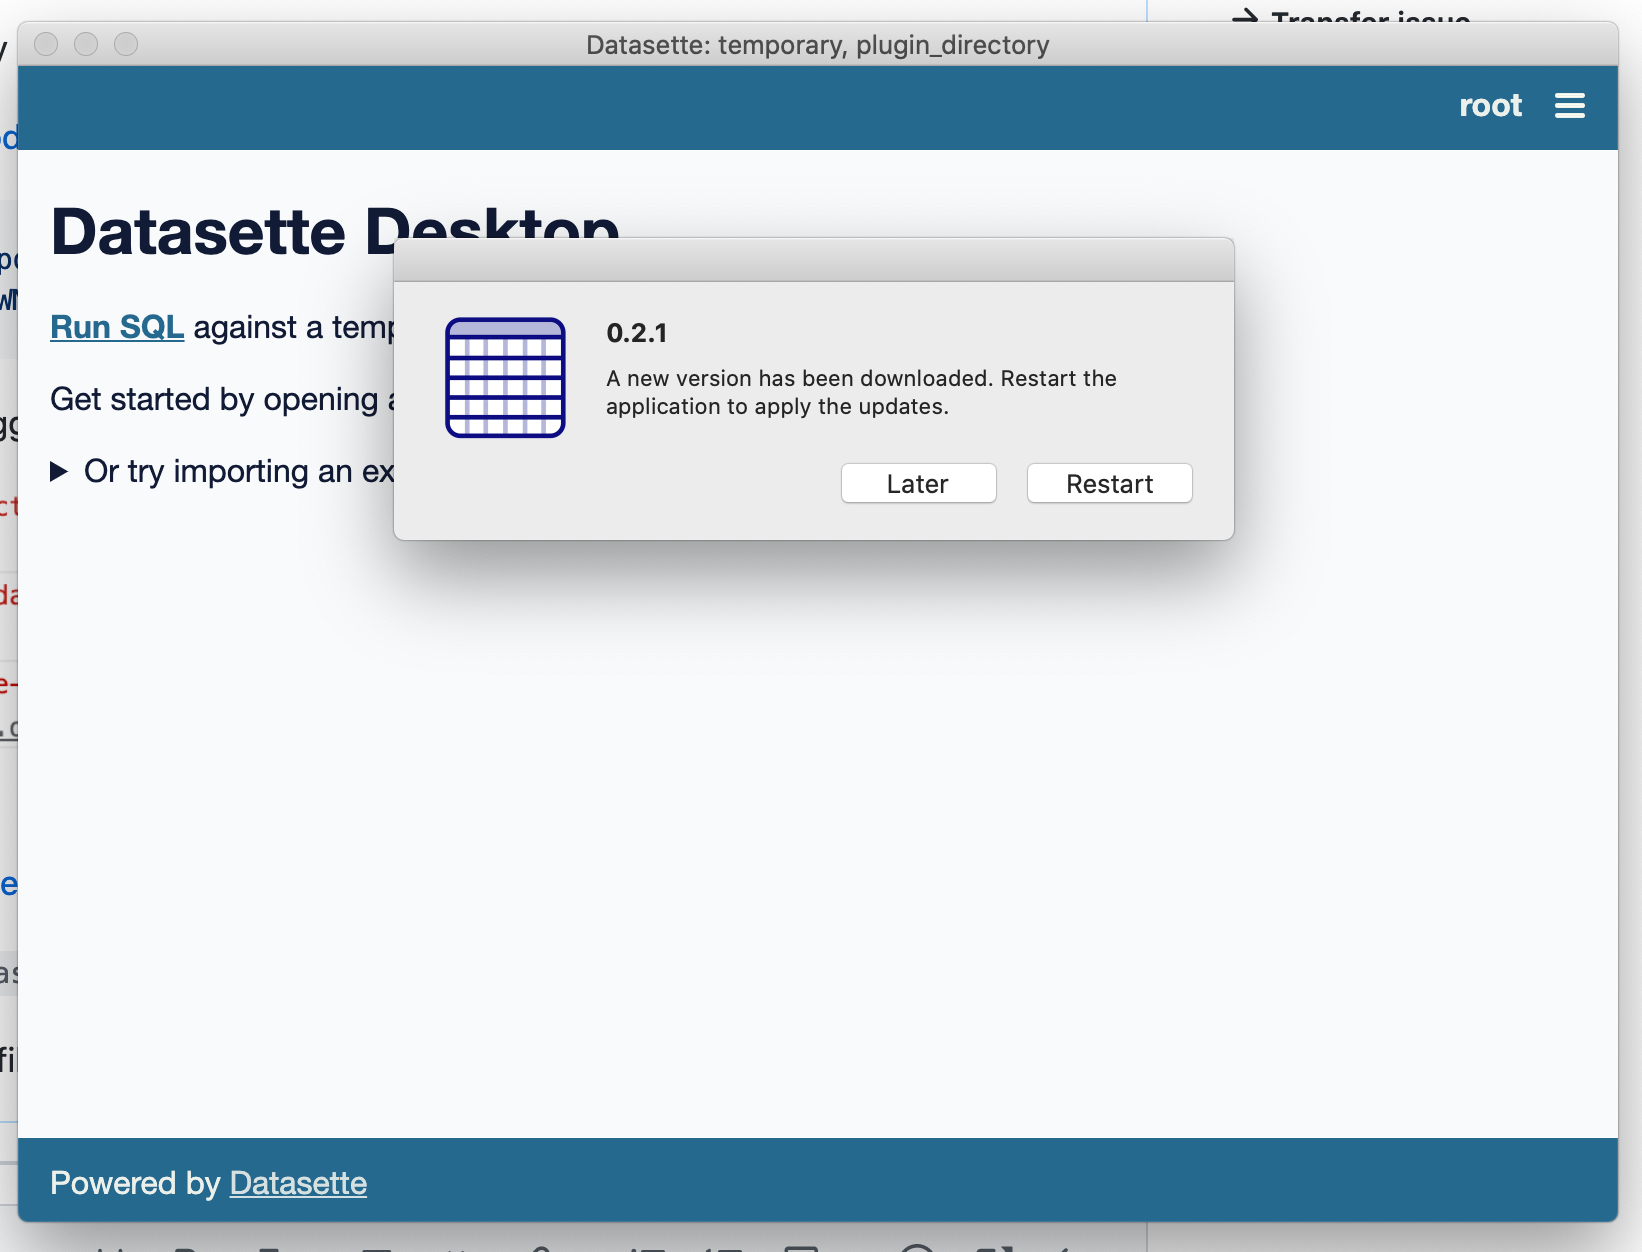Click the 0.2.1 version text

(x=637, y=333)
